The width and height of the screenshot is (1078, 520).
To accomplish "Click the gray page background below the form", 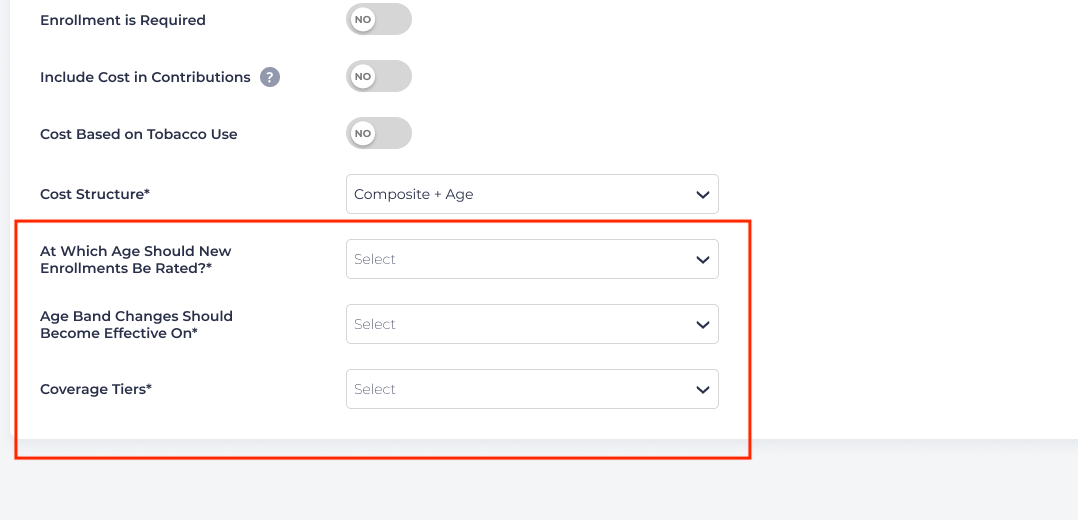I will (540, 490).
